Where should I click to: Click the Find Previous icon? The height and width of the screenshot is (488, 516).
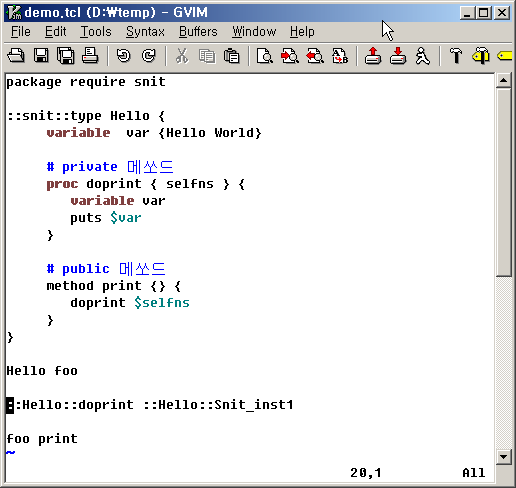point(315,56)
